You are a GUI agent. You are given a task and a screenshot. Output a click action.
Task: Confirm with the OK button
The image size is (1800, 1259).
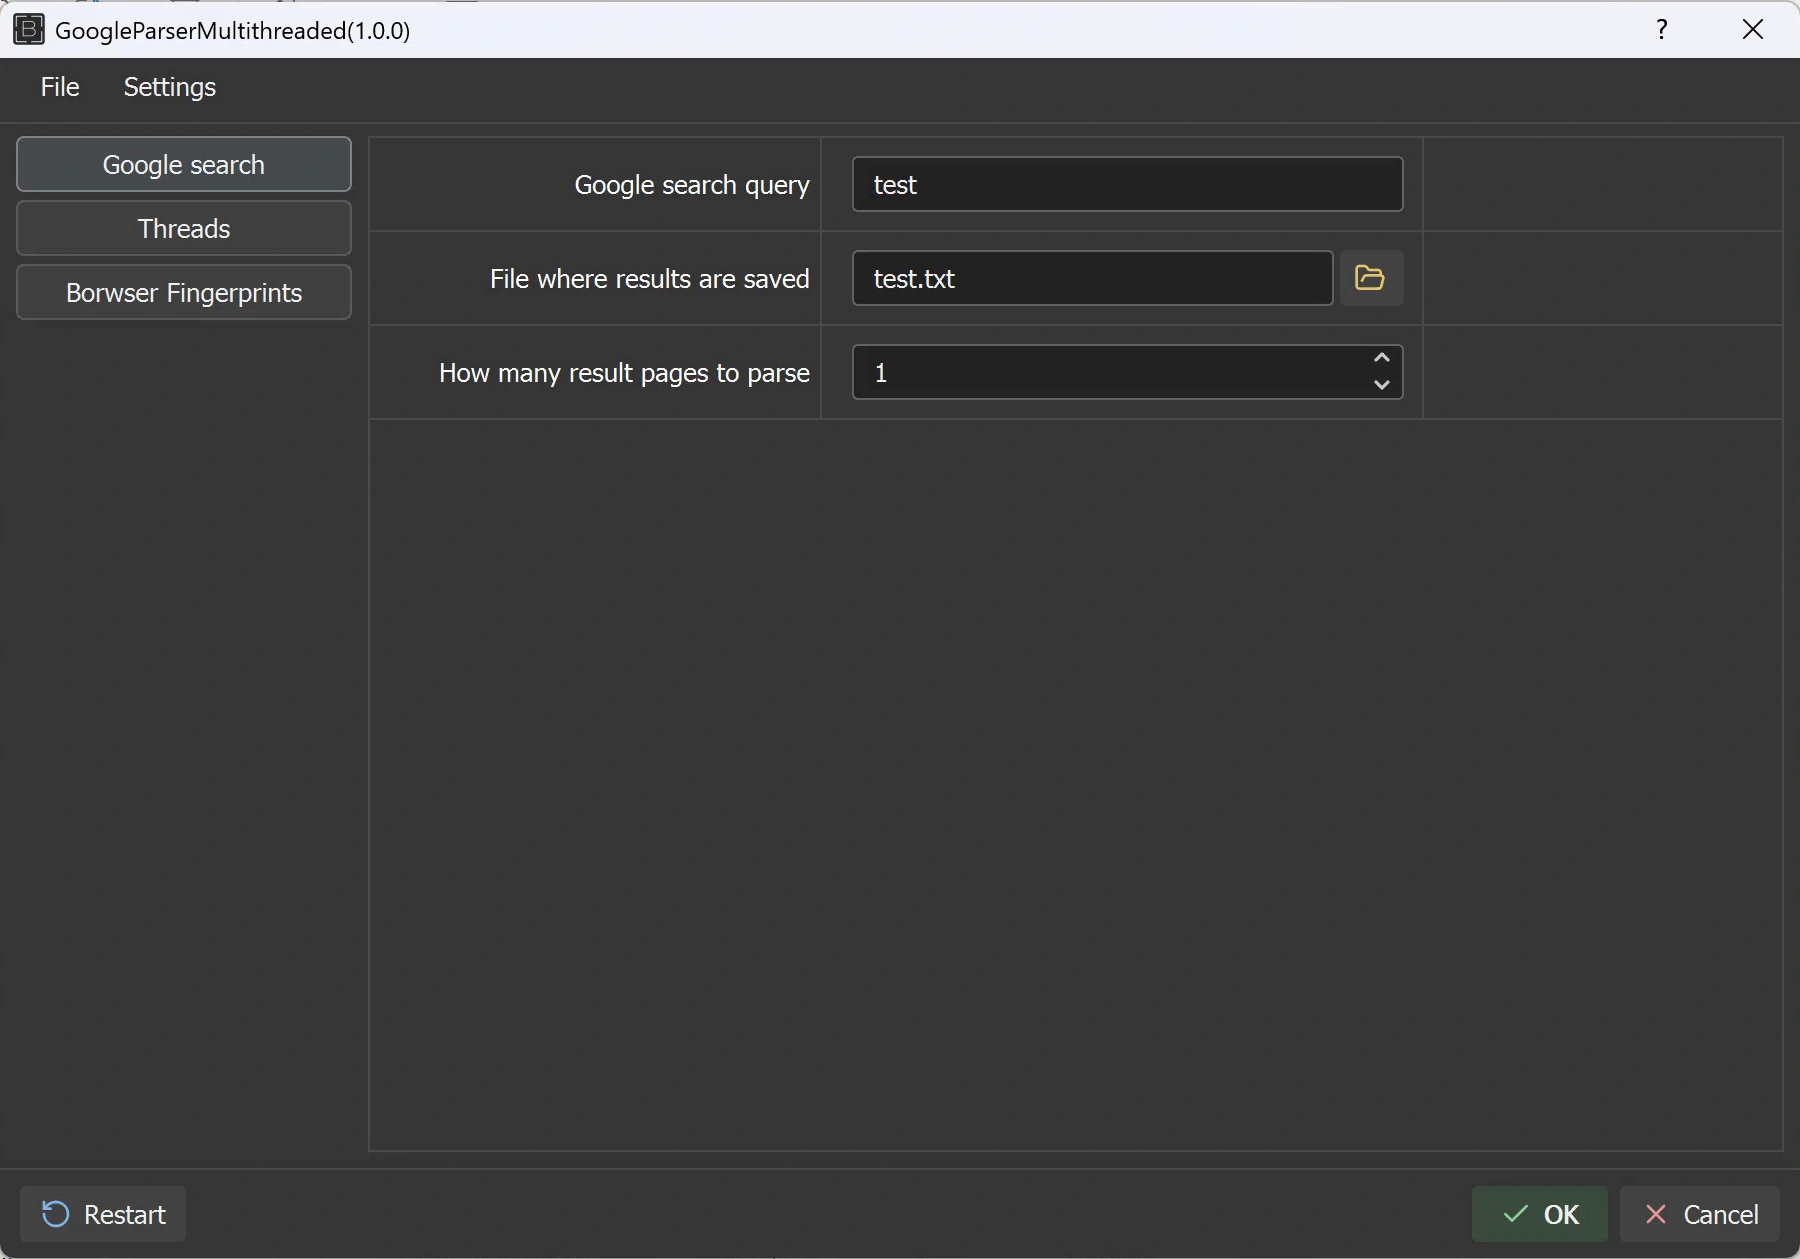pyautogui.click(x=1540, y=1214)
